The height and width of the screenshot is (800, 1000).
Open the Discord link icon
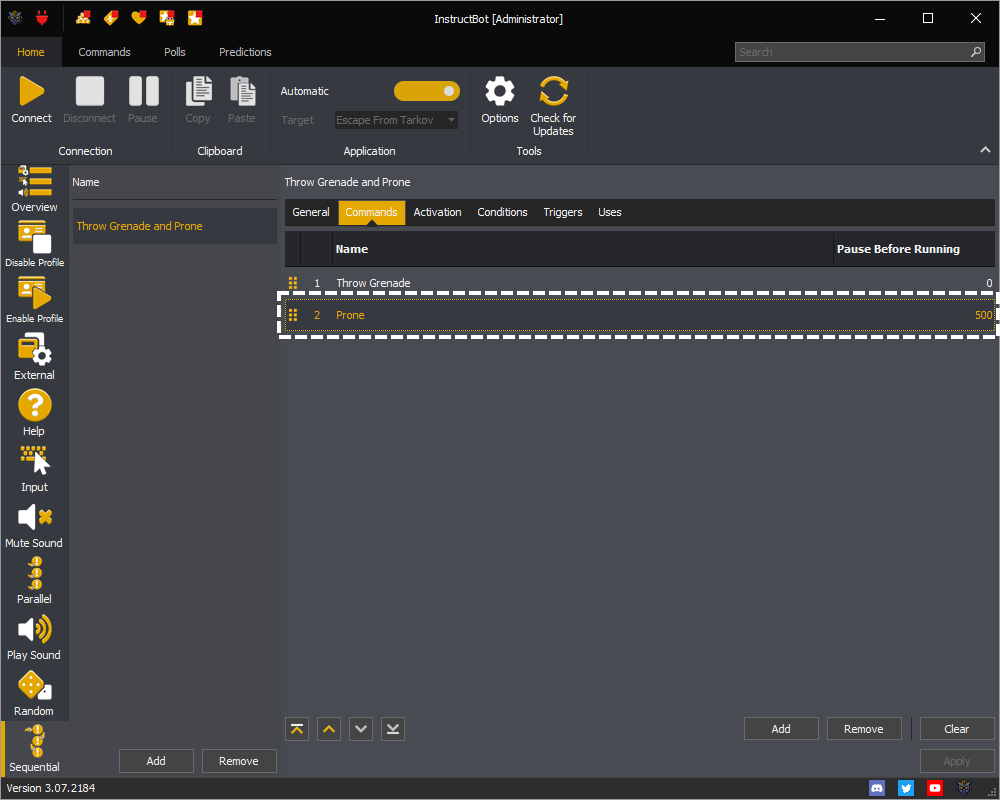[x=877, y=788]
